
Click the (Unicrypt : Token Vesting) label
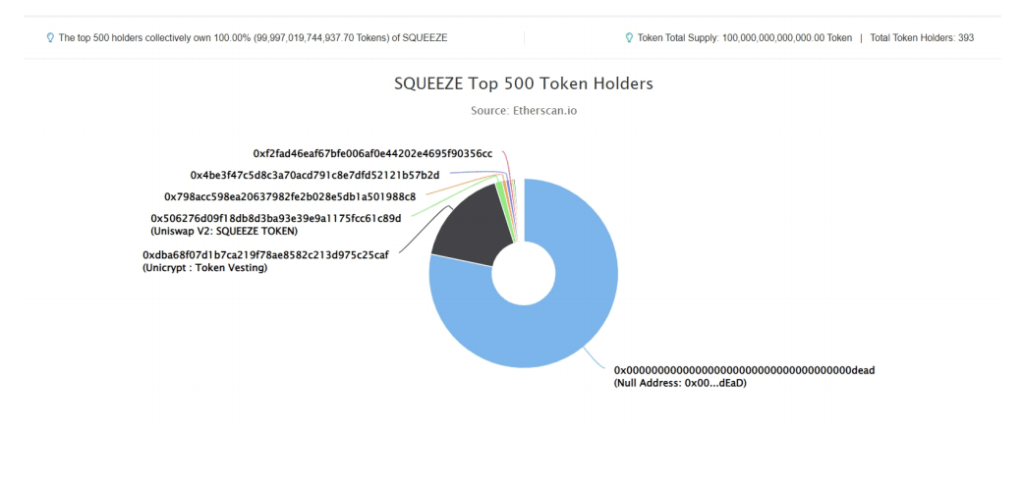pyautogui.click(x=204, y=268)
